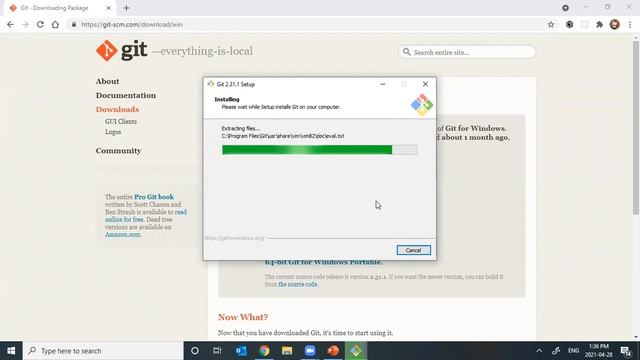This screenshot has width=640, height=360.
Task: Click the installation progress bar
Action: point(320,150)
